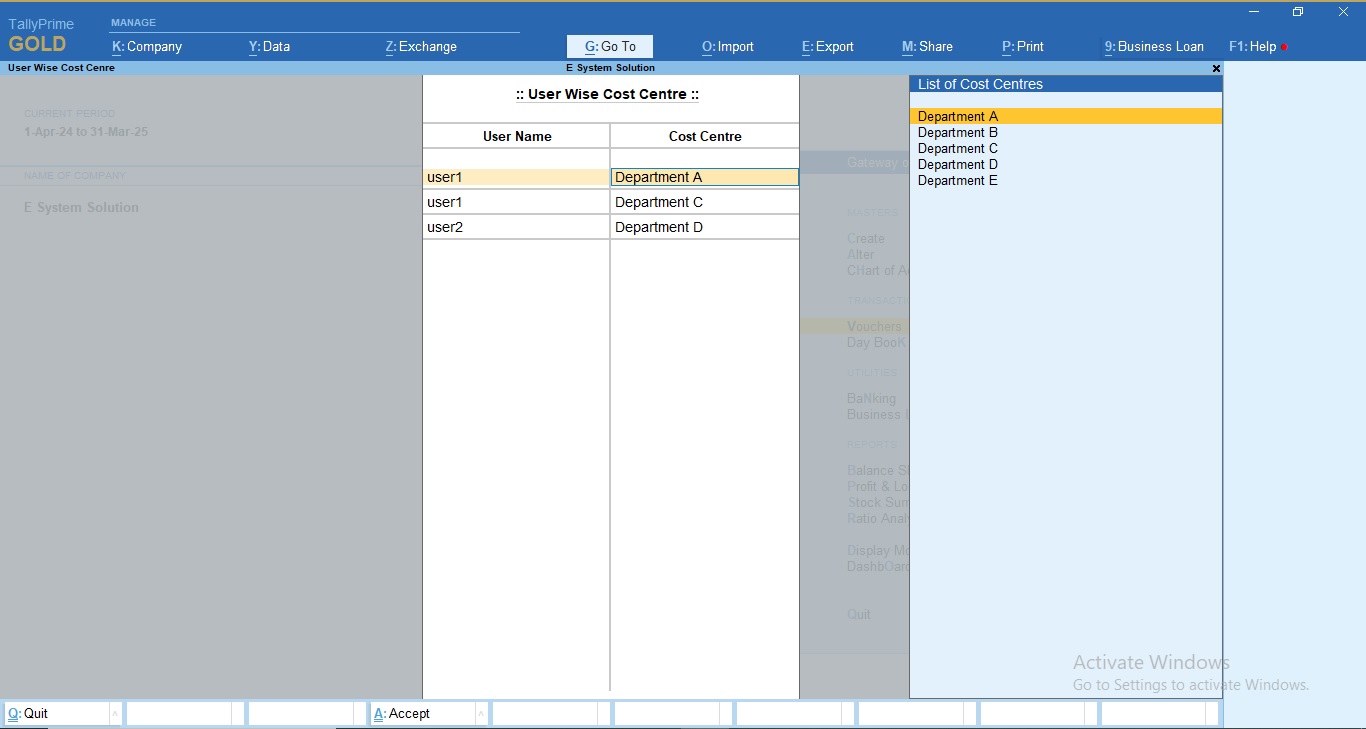
Task: Activate the Go To command
Action: point(610,46)
